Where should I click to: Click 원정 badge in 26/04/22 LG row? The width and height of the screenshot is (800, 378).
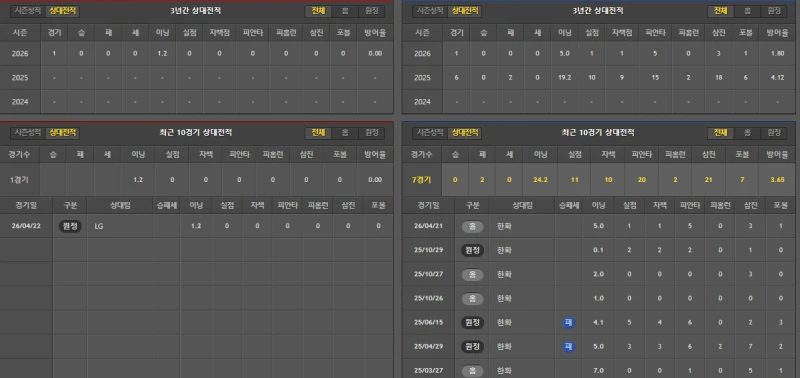(x=70, y=226)
